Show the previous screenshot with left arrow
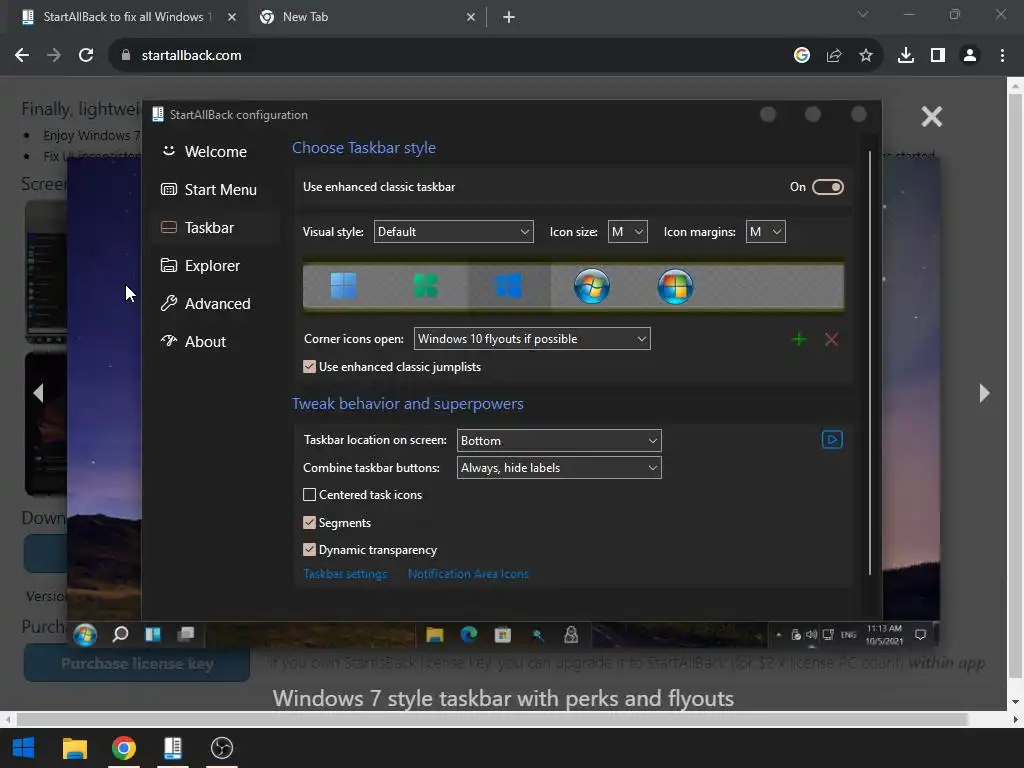Screen dimensions: 1024x768 click(39, 393)
